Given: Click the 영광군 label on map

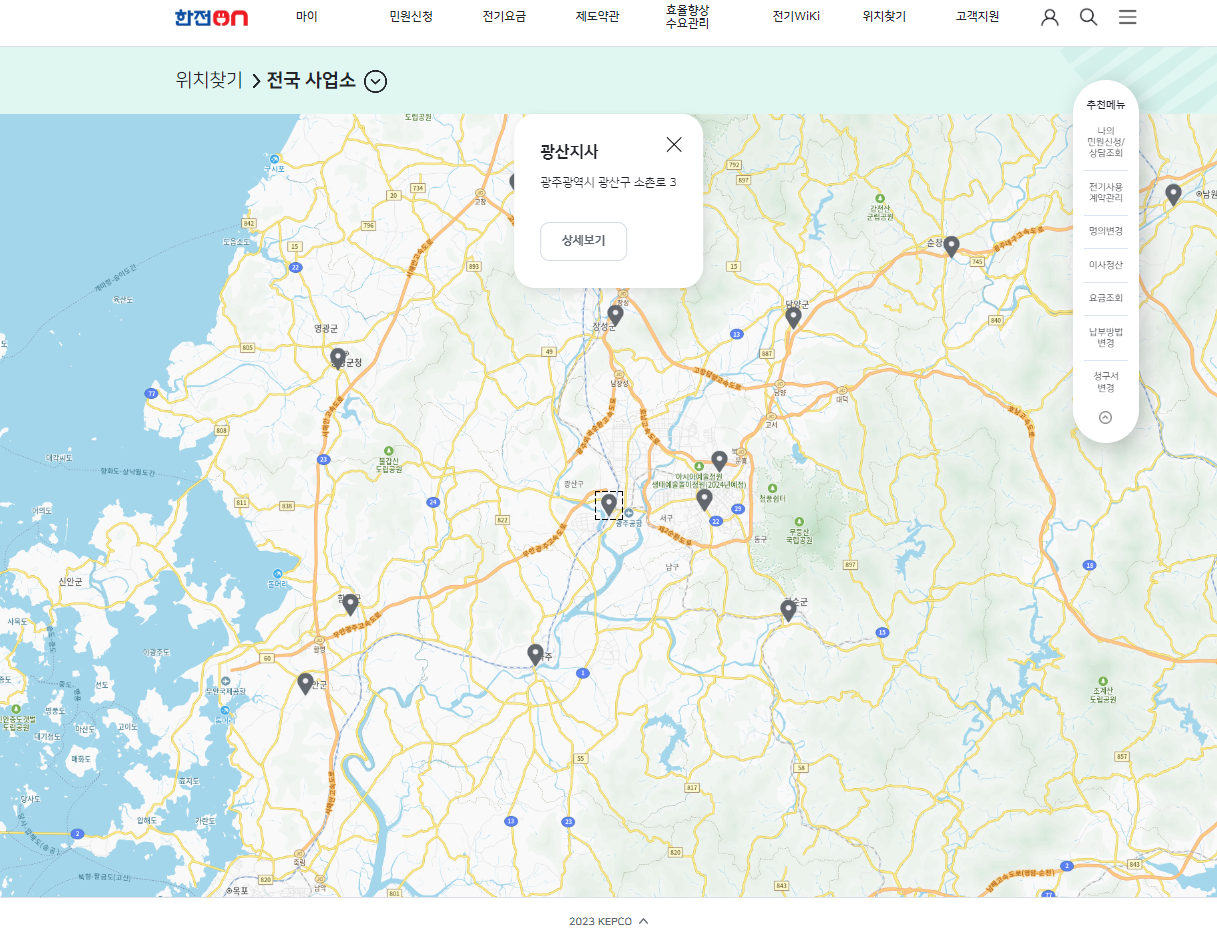Looking at the screenshot, I should click(x=326, y=328).
